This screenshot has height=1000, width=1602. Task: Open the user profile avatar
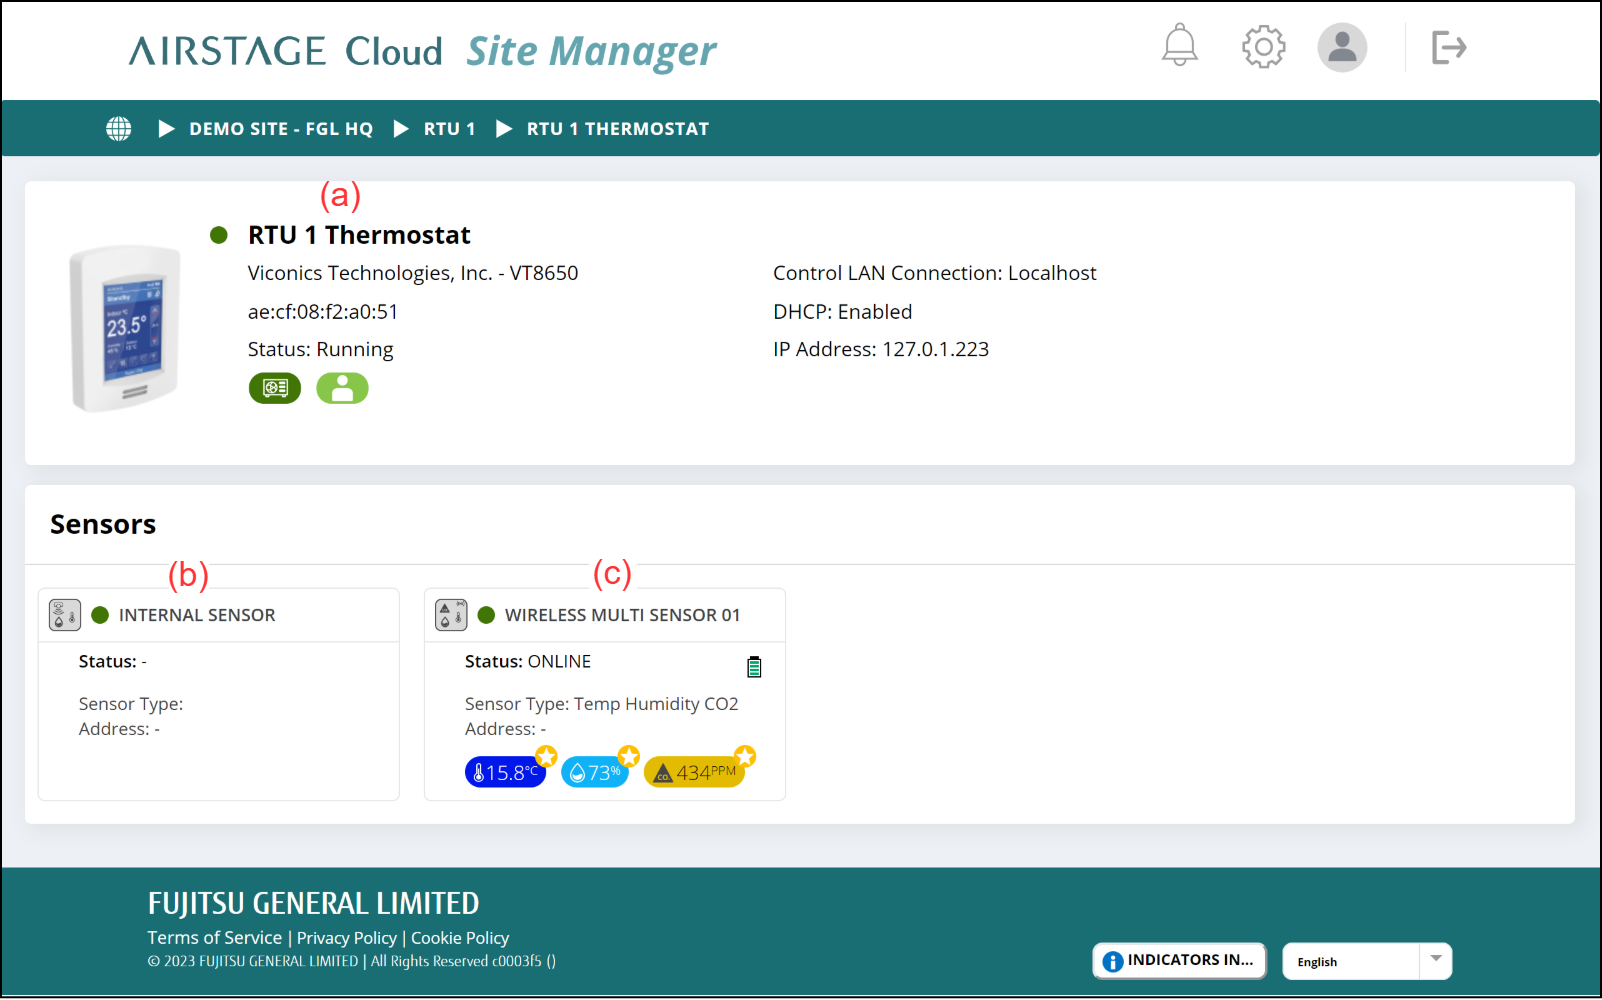[1341, 47]
